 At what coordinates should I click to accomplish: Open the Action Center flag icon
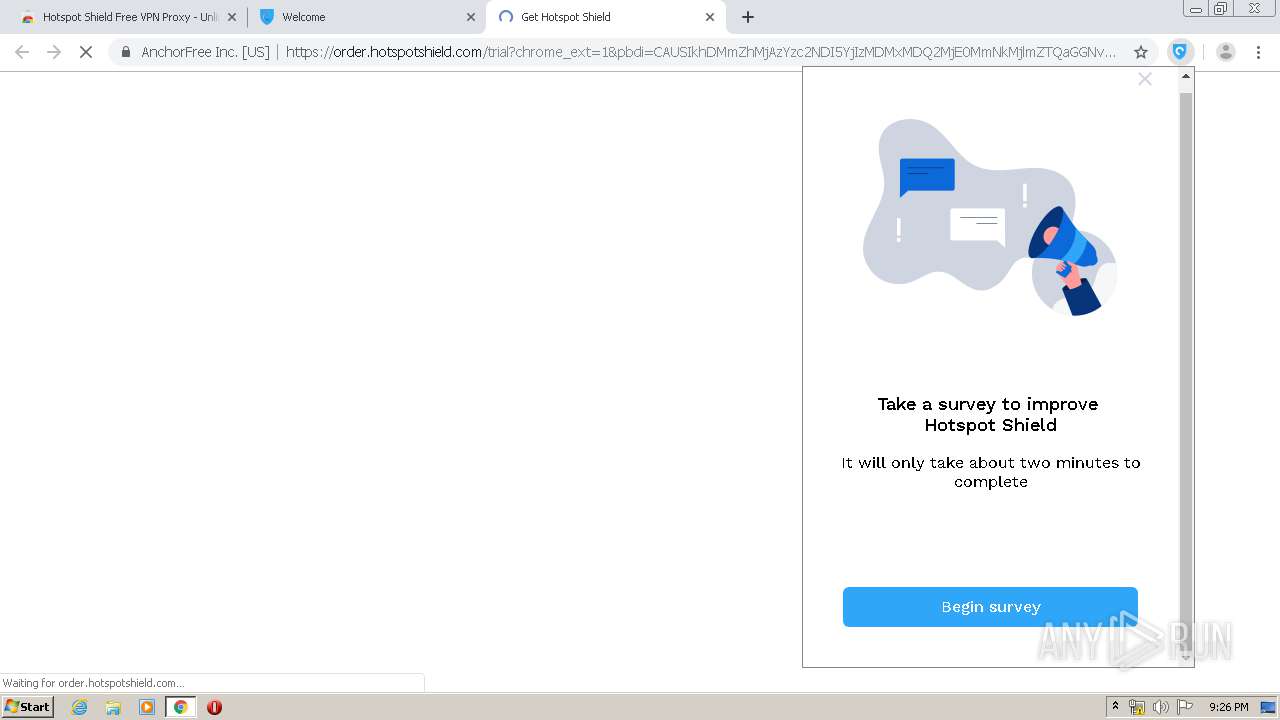click(1185, 707)
